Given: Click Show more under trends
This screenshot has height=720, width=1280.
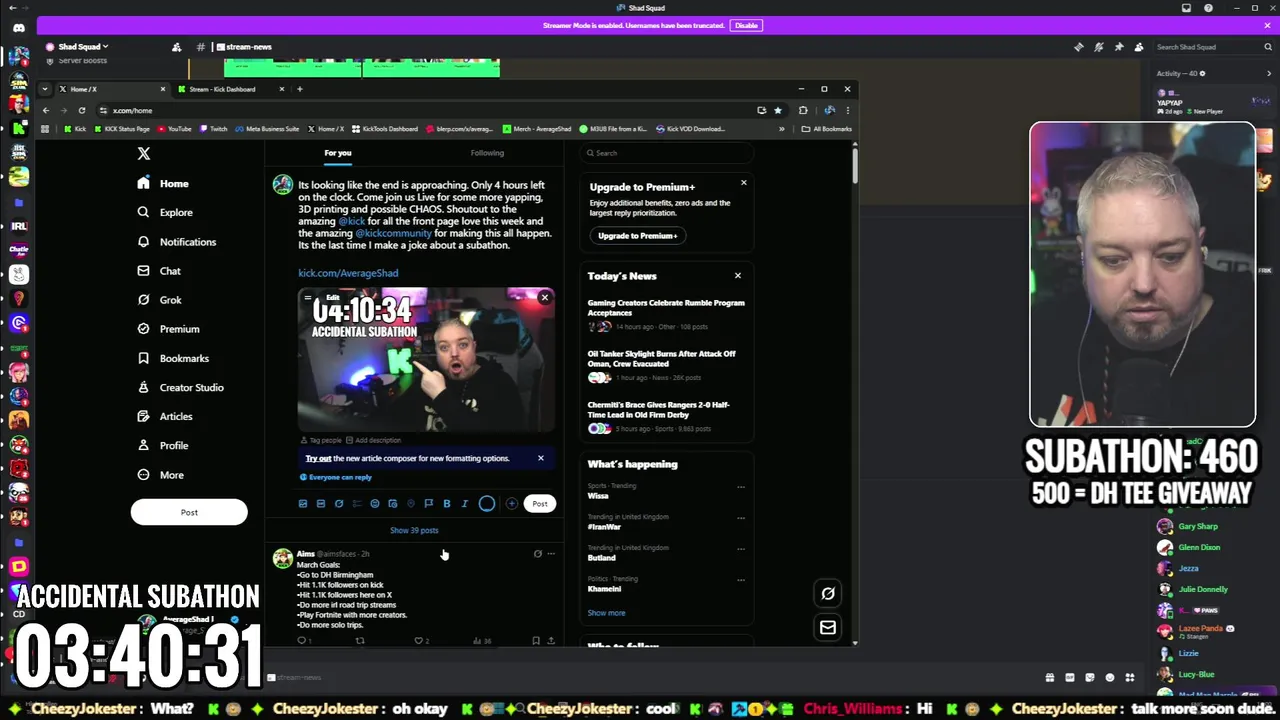Looking at the screenshot, I should coord(606,613).
